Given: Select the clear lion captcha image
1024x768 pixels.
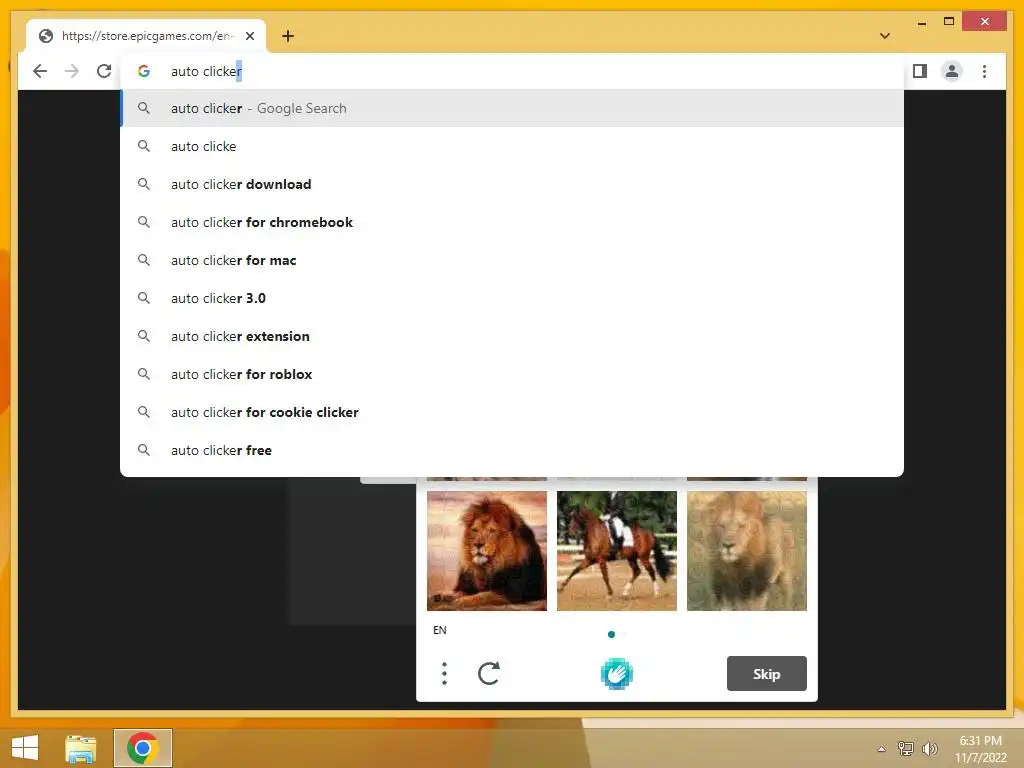Looking at the screenshot, I should [487, 551].
